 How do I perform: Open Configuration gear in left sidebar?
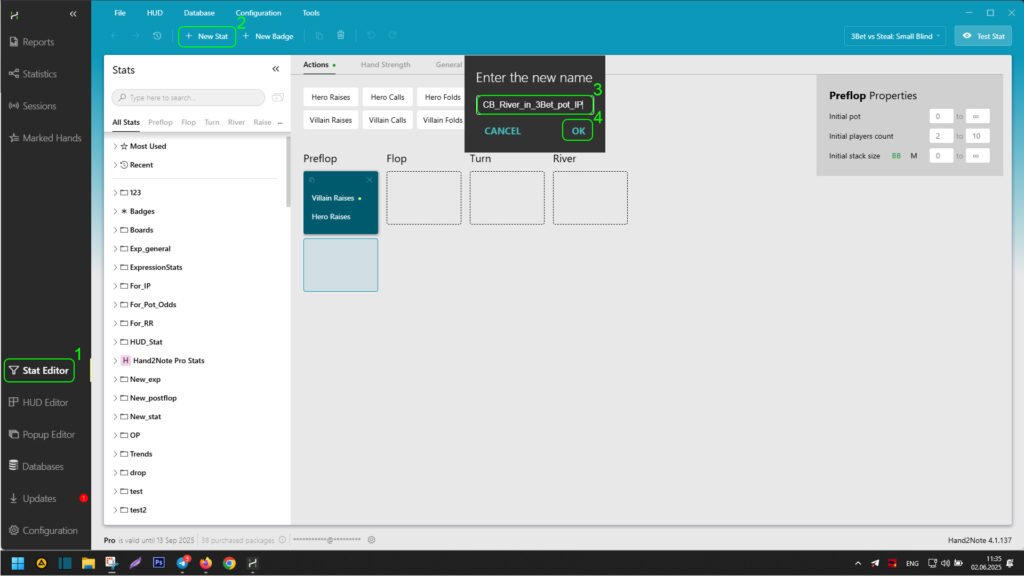(x=49, y=531)
